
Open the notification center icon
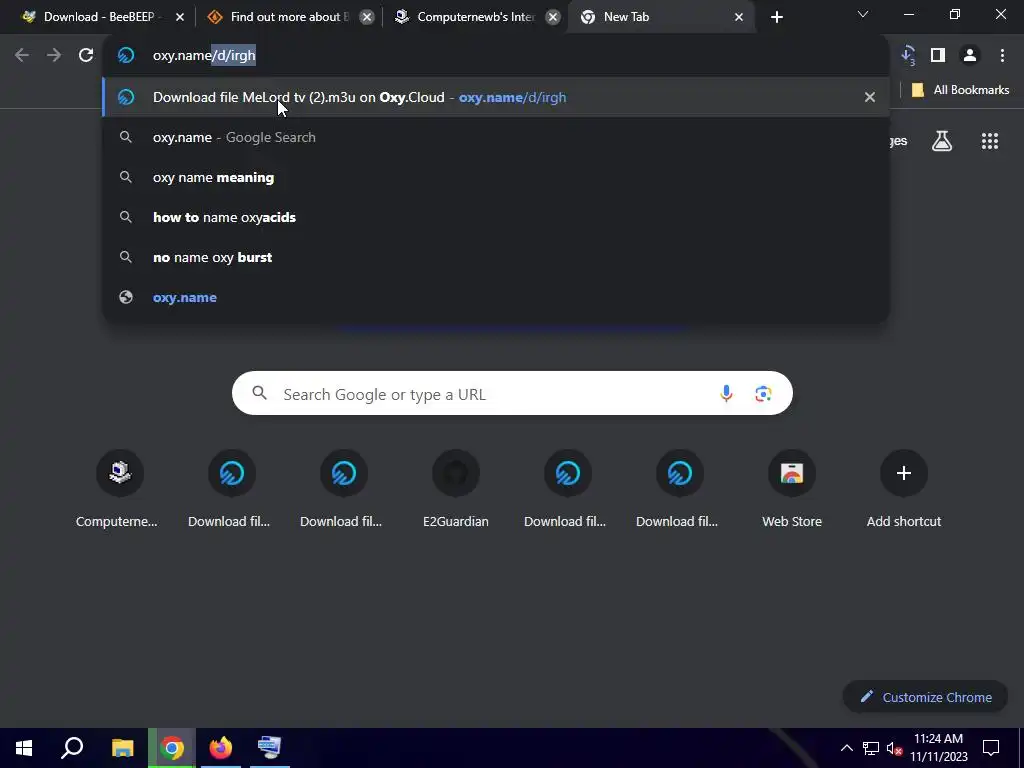[x=991, y=748]
